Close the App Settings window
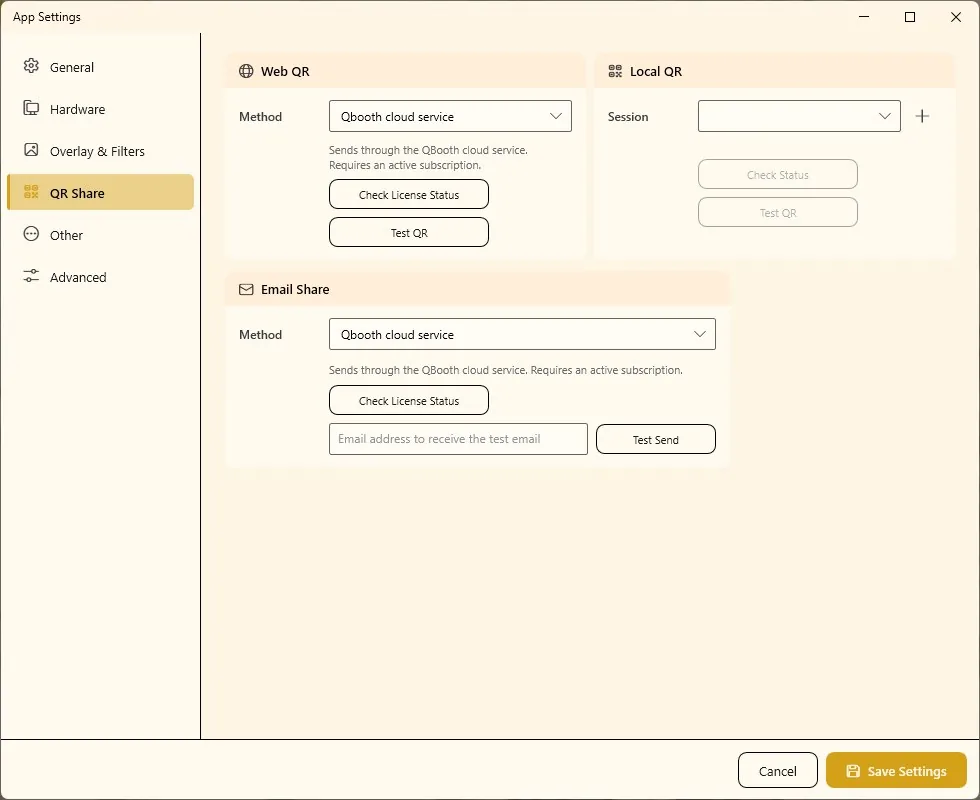Screen dimensions: 980x800 pyautogui.click(x=956, y=17)
